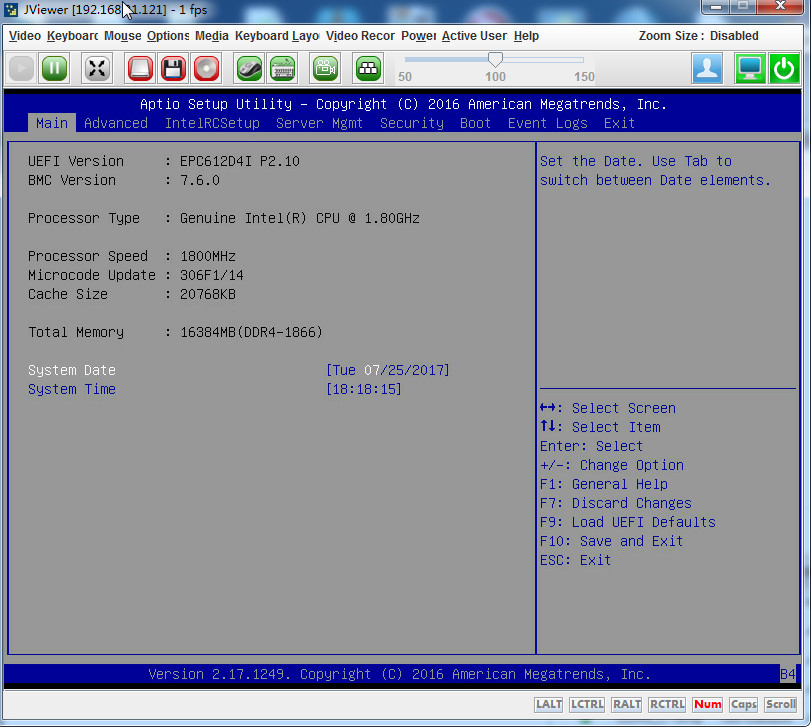Viewport: 811px width, 727px height.
Task: Adjust the zoom size slider handle
Action: click(495, 60)
